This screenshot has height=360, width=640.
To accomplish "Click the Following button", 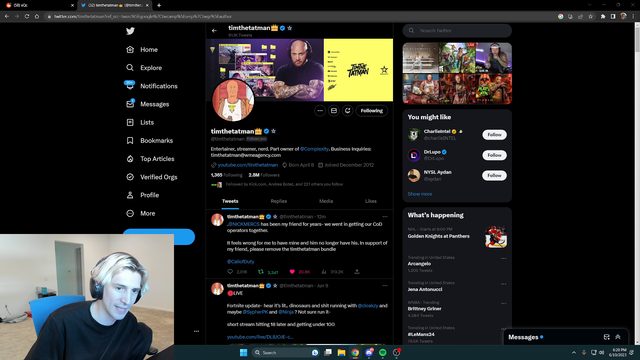I will click(x=371, y=111).
